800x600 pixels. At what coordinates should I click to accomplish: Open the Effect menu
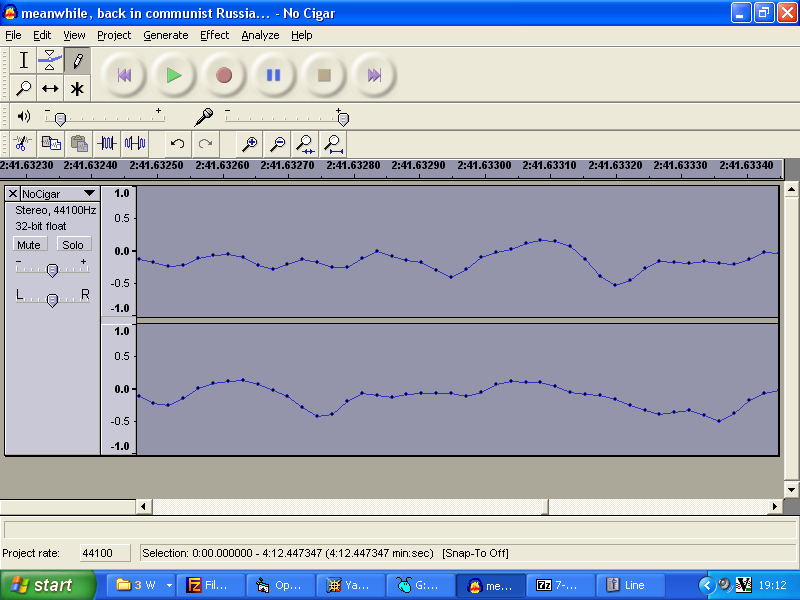(214, 35)
